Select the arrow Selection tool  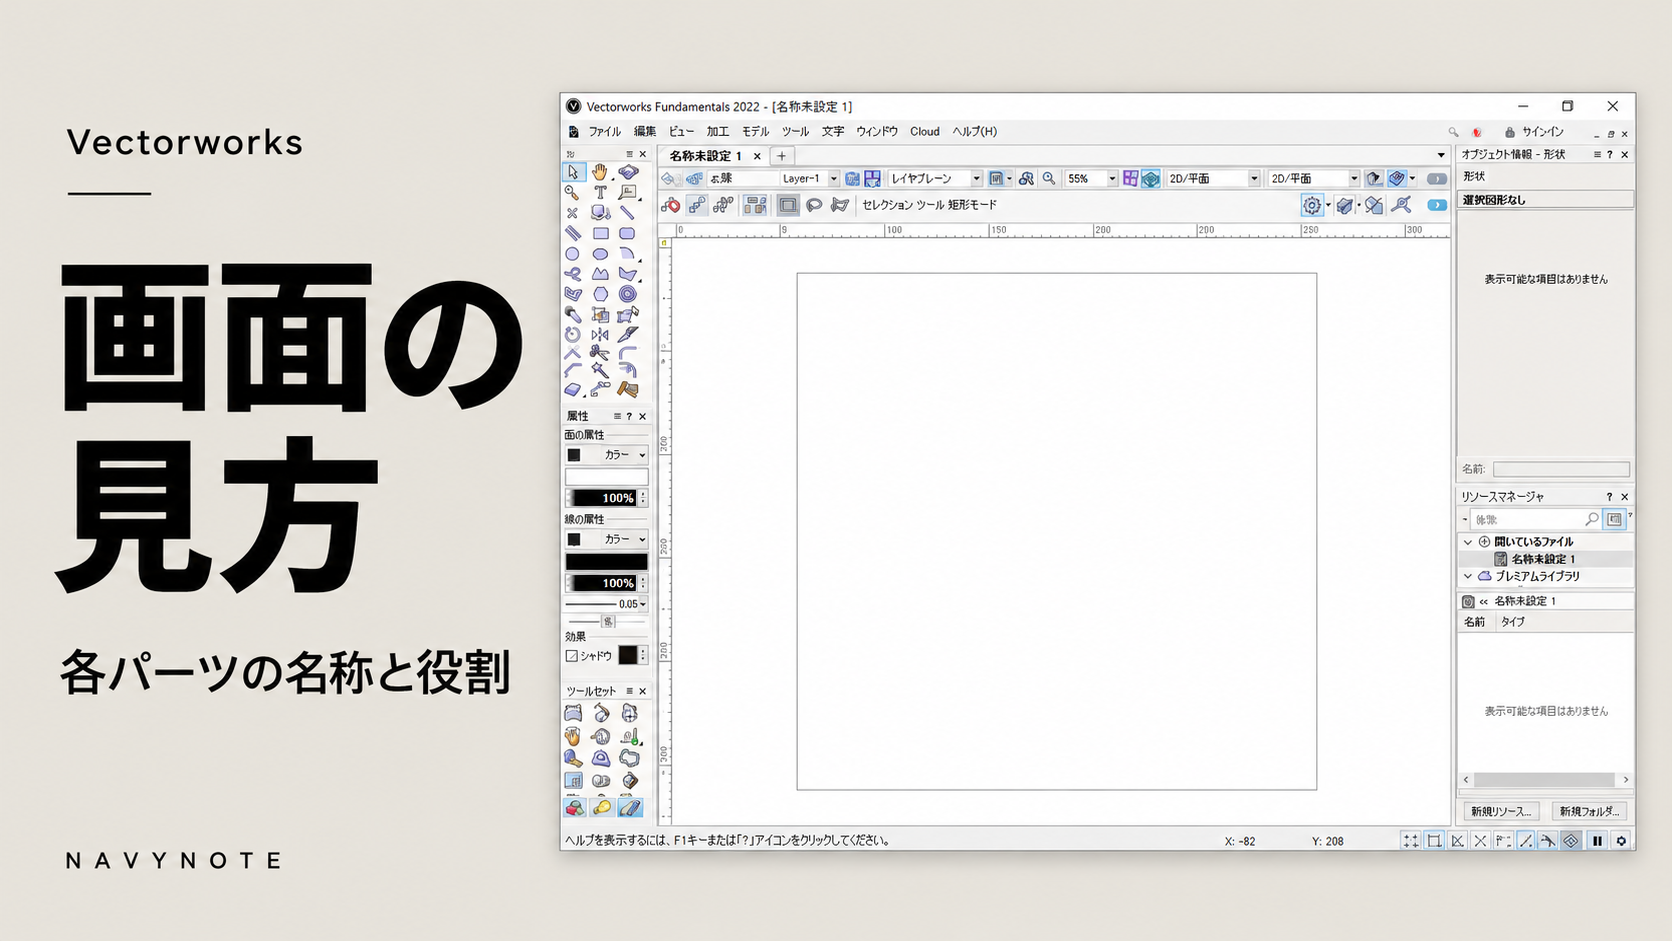pos(573,172)
